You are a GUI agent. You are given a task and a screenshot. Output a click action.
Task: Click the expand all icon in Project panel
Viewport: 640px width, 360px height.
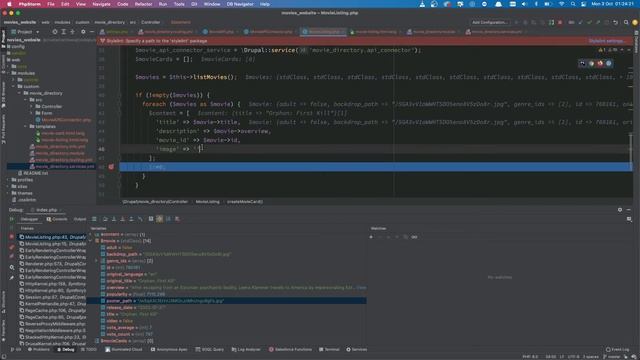(64, 32)
